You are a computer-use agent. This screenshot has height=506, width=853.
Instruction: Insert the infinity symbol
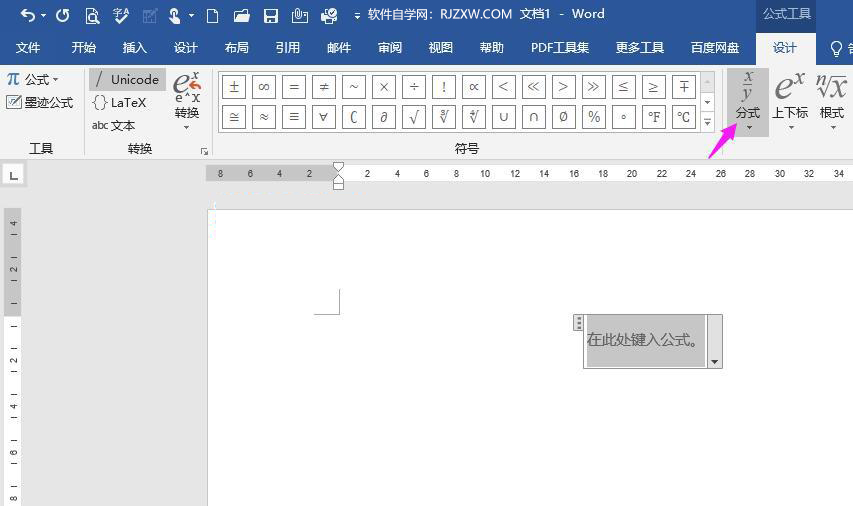(x=264, y=87)
